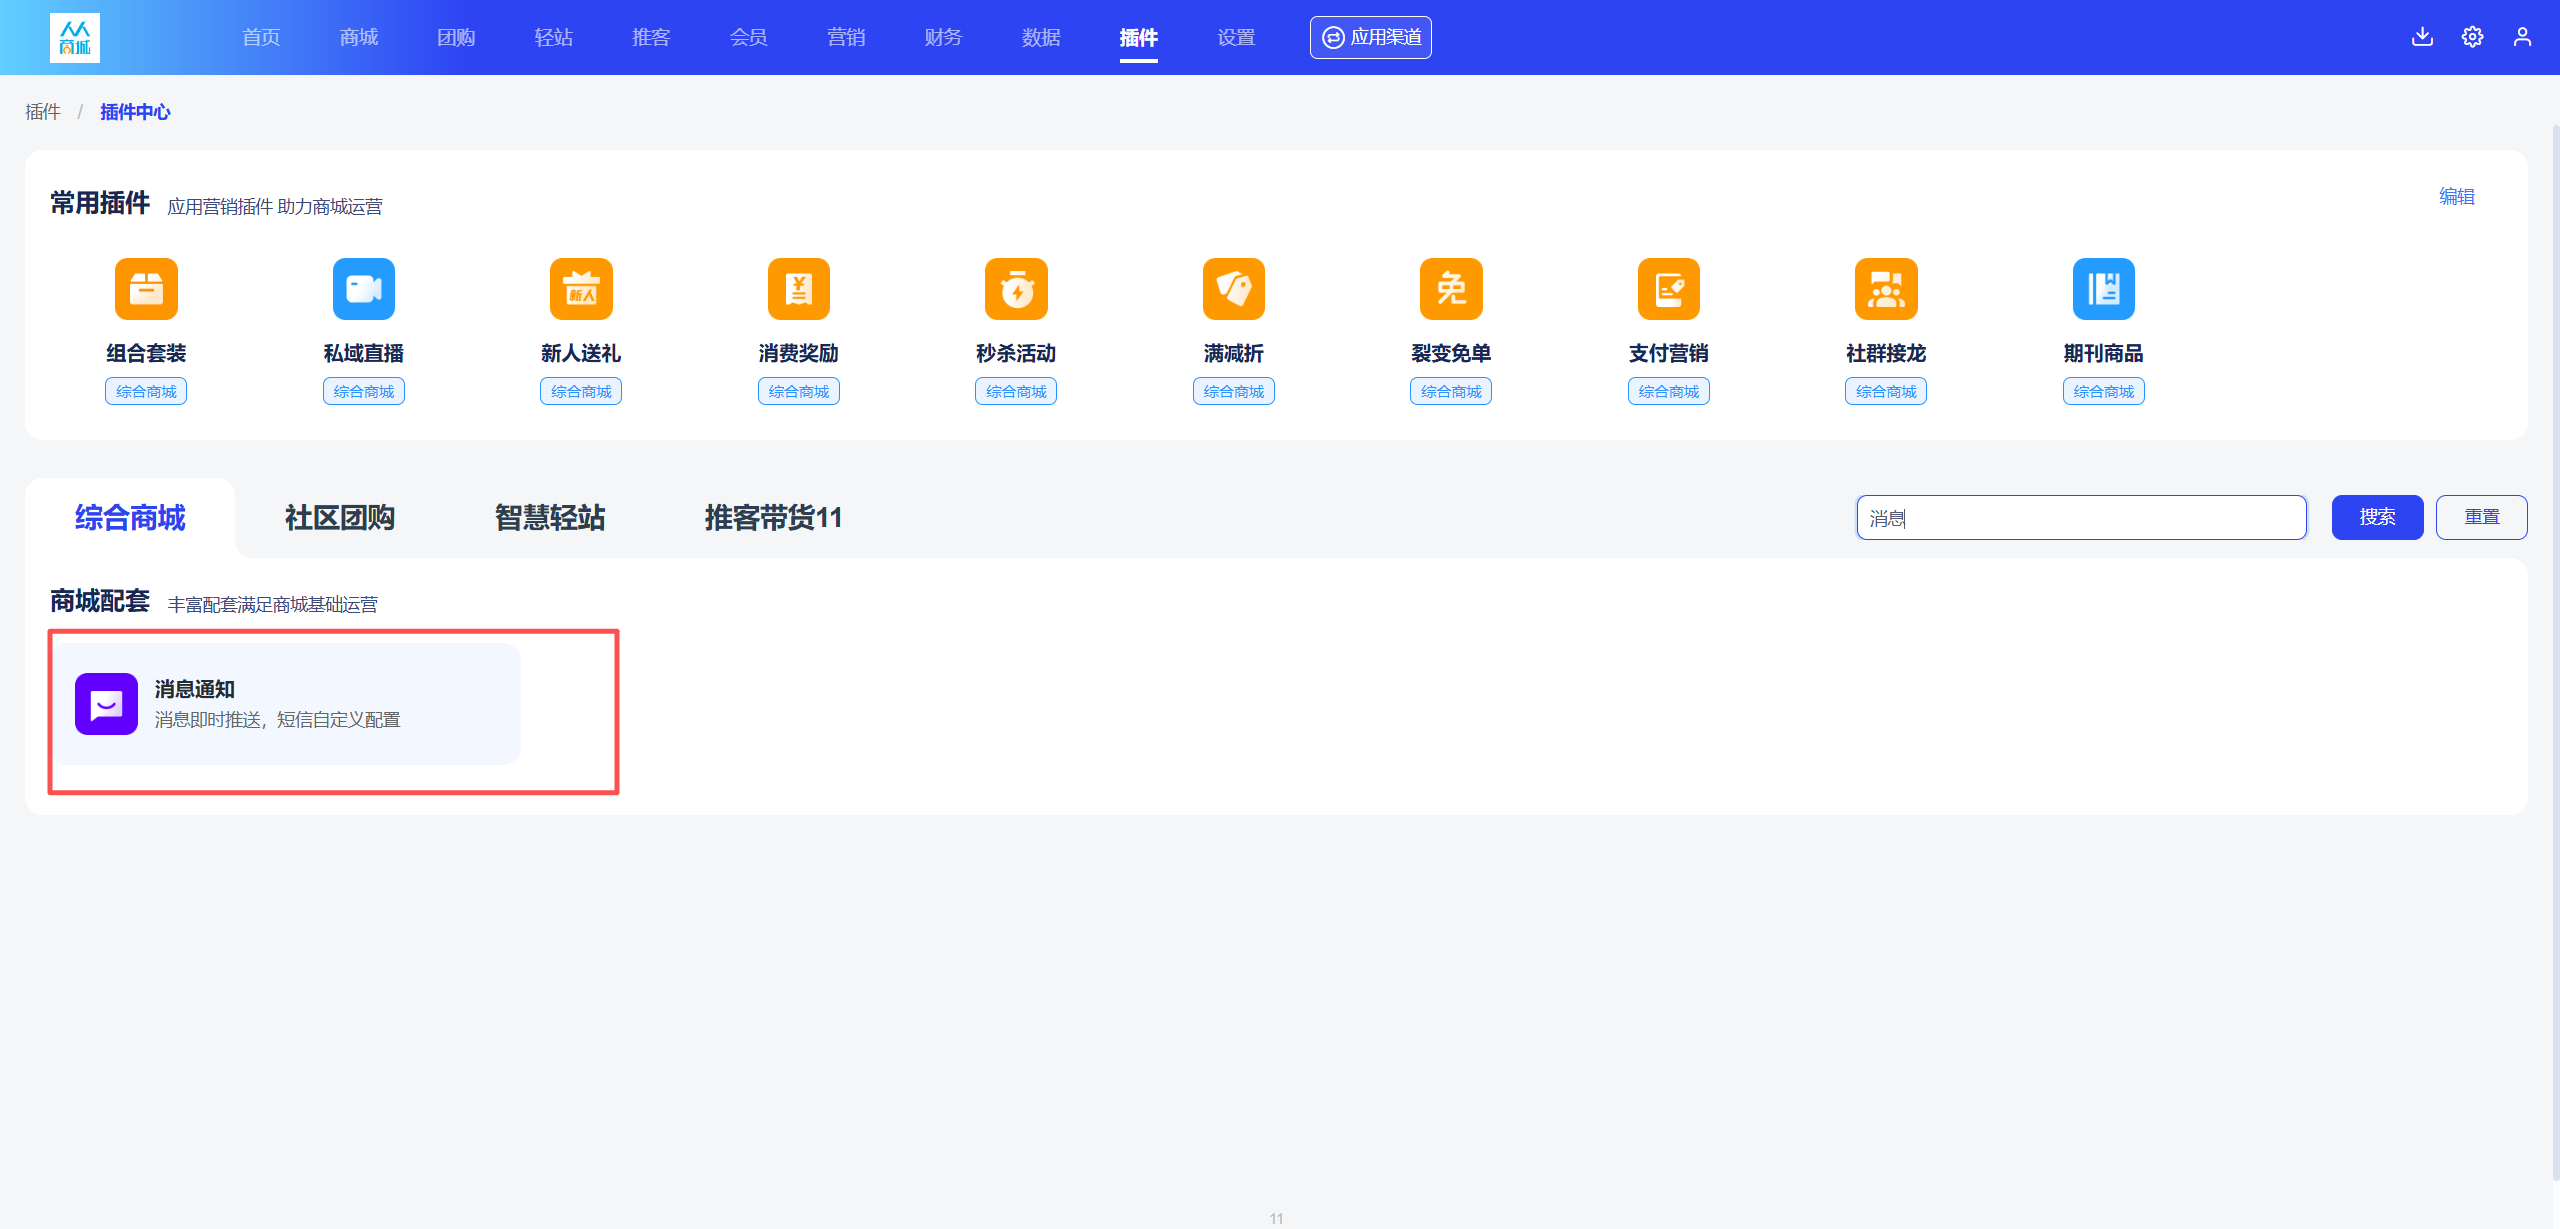This screenshot has height=1229, width=2560.
Task: Open the 支付营销 plugin icon
Action: pyautogui.click(x=1669, y=289)
